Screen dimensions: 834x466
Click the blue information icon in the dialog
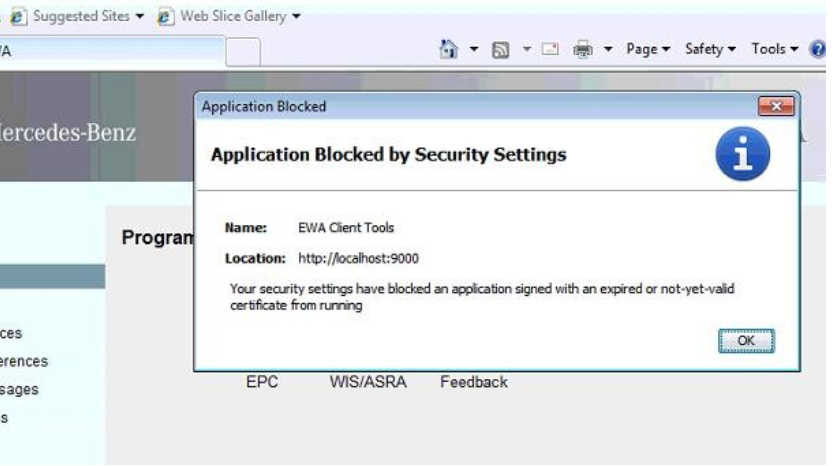pyautogui.click(x=743, y=154)
